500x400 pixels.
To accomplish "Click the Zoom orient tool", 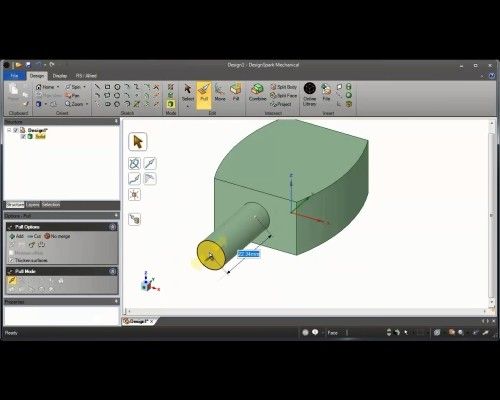I will click(x=74, y=104).
